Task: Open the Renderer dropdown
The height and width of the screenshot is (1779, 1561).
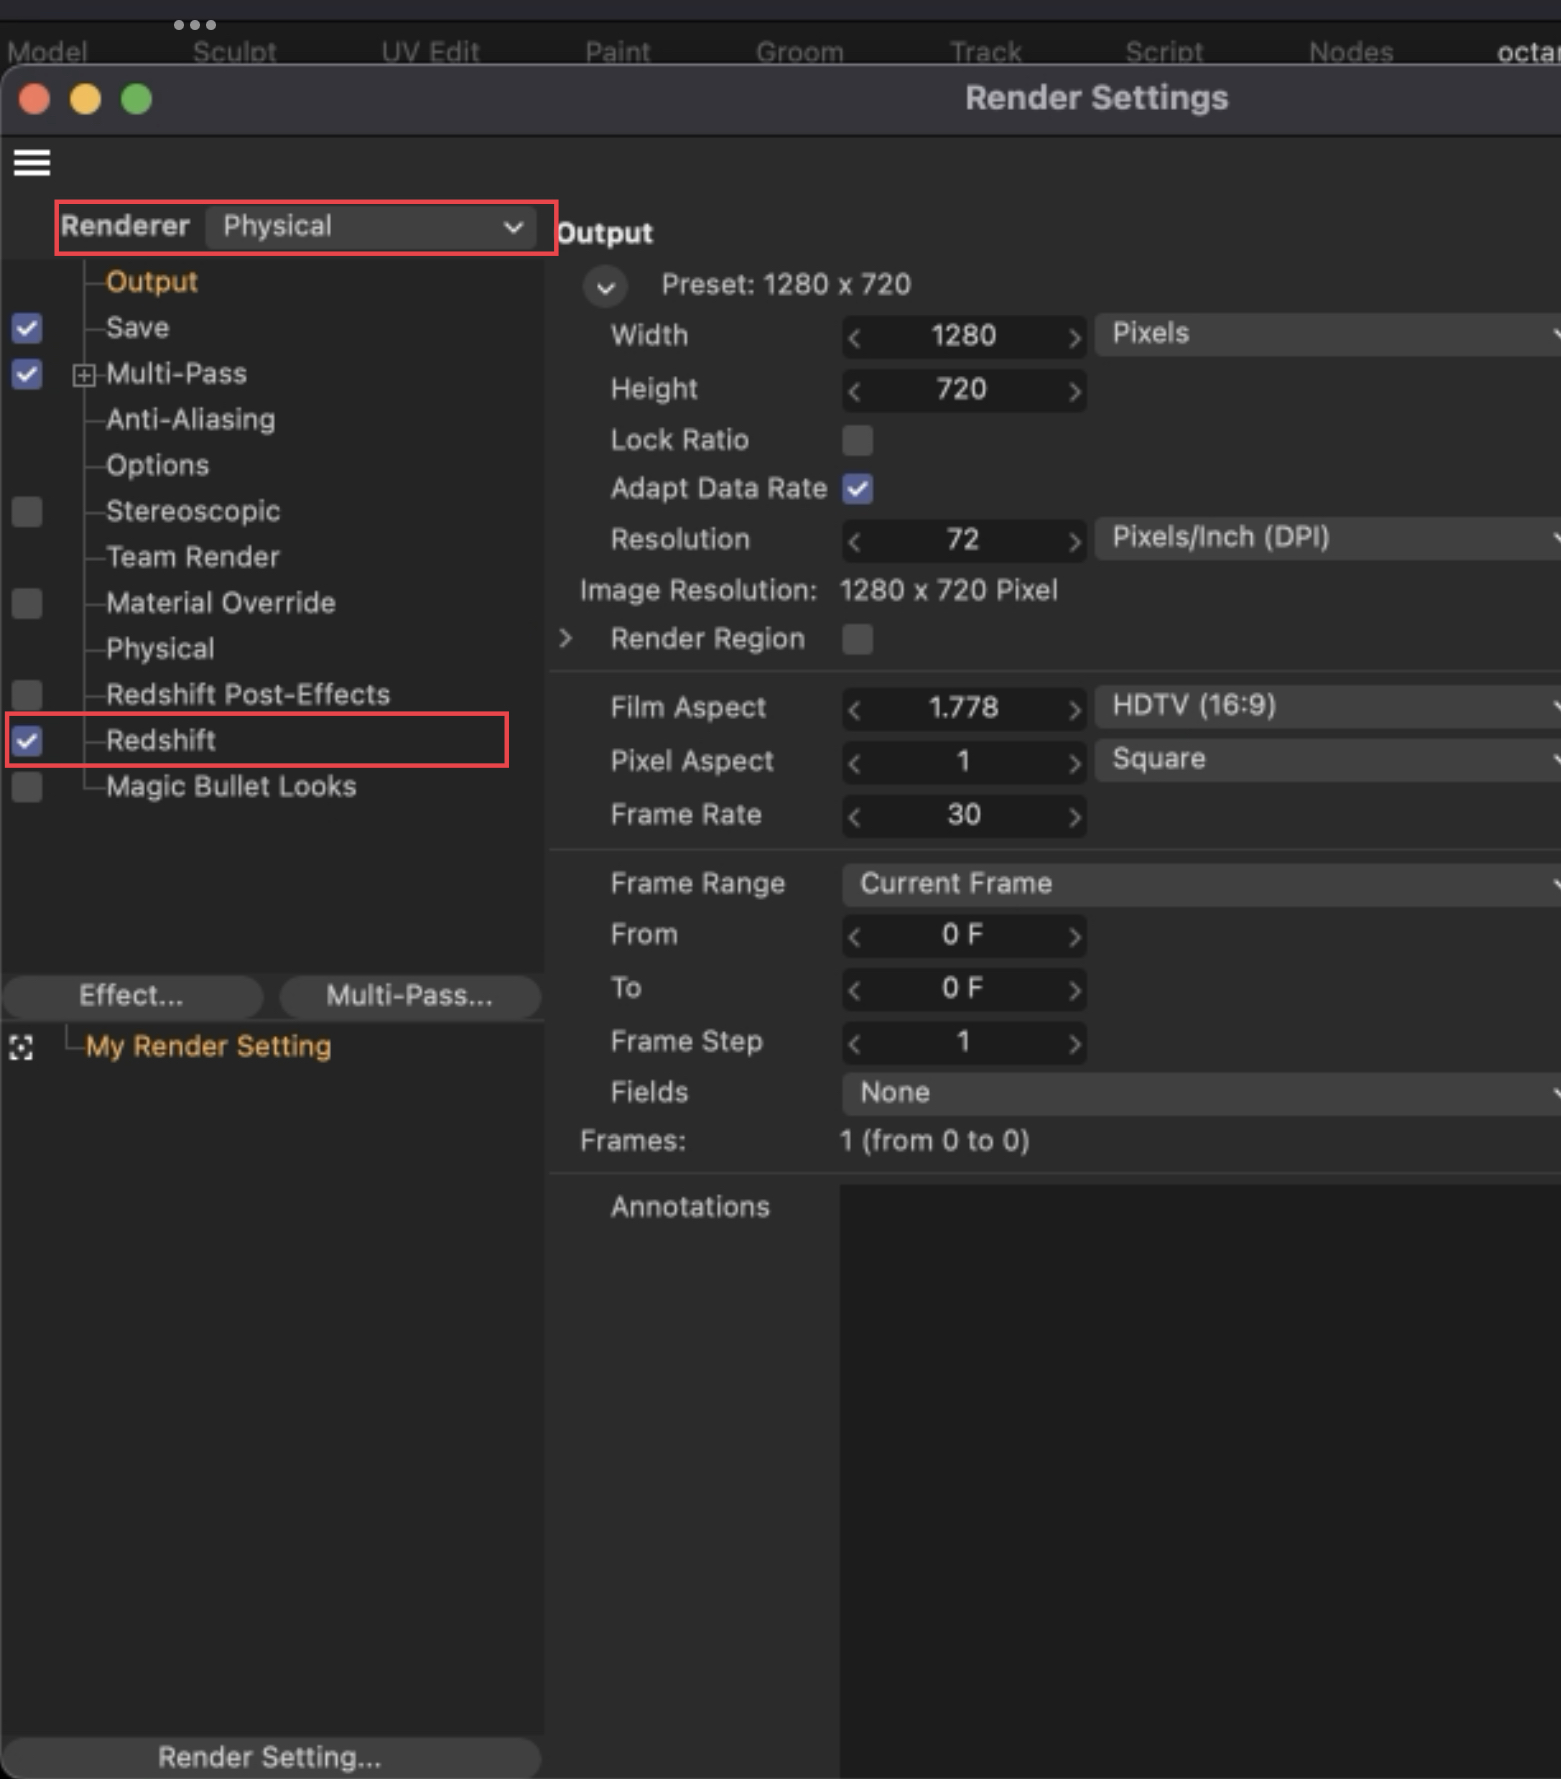Action: 371,227
